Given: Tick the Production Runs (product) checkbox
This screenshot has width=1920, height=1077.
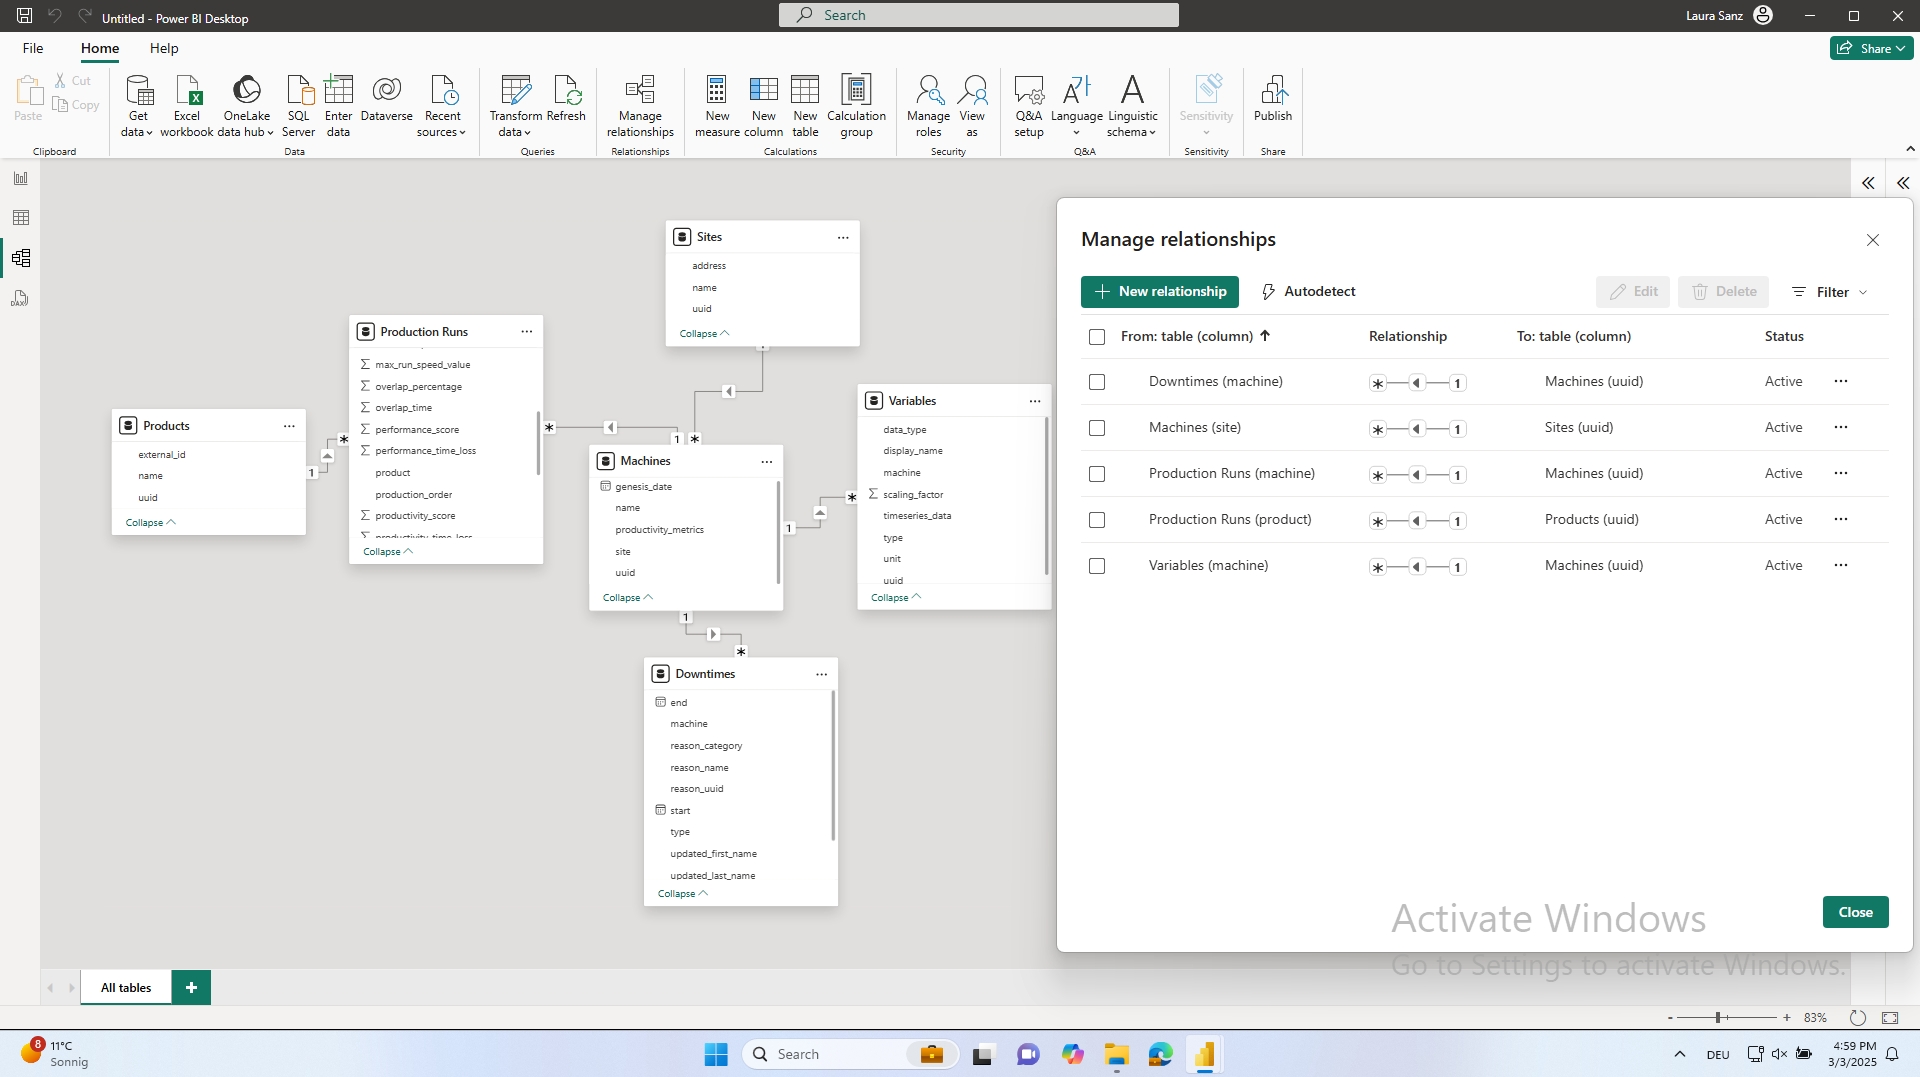Looking at the screenshot, I should pyautogui.click(x=1097, y=520).
